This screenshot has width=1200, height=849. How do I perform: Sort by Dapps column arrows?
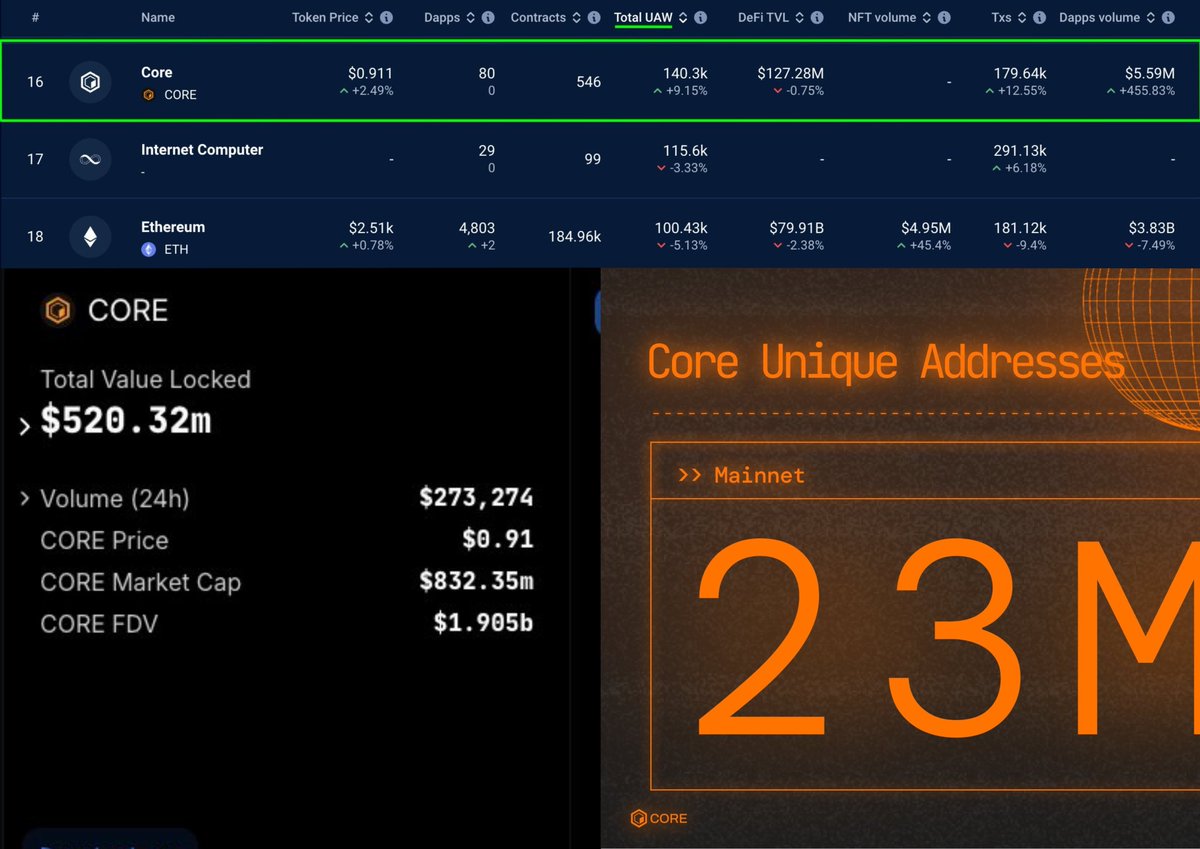470,18
